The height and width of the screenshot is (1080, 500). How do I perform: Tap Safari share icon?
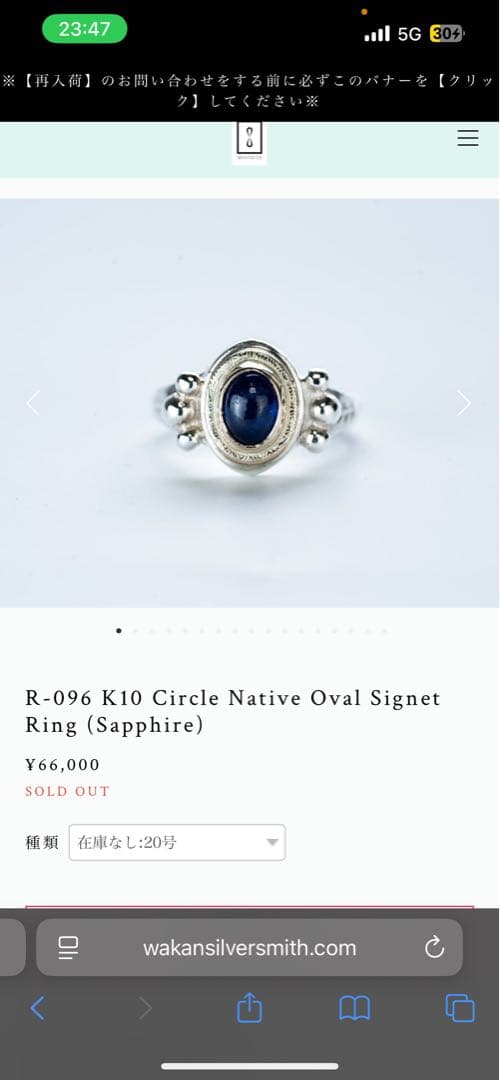[249, 1008]
